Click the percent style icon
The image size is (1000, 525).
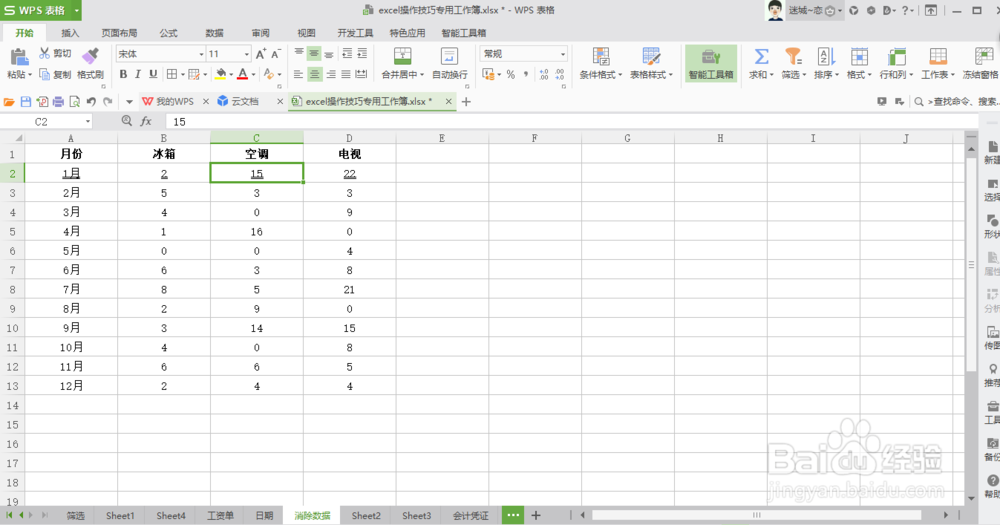[510, 75]
